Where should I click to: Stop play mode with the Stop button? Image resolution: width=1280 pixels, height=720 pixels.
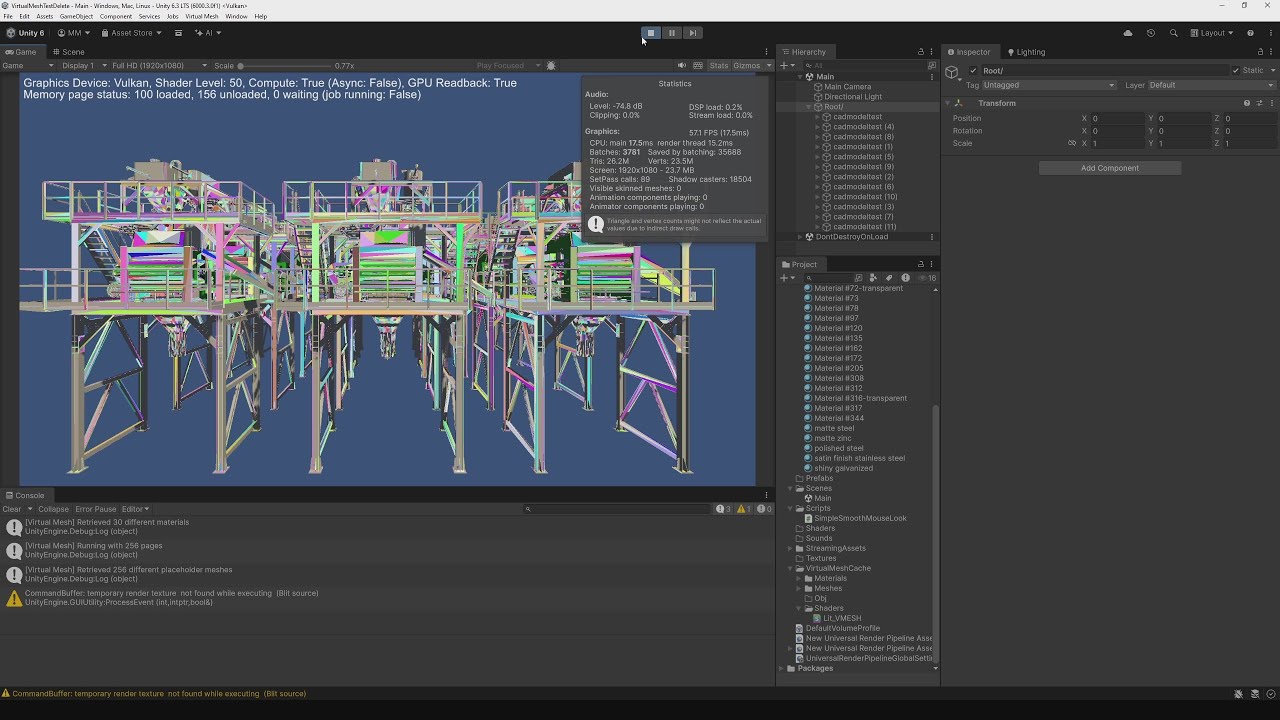[650, 33]
